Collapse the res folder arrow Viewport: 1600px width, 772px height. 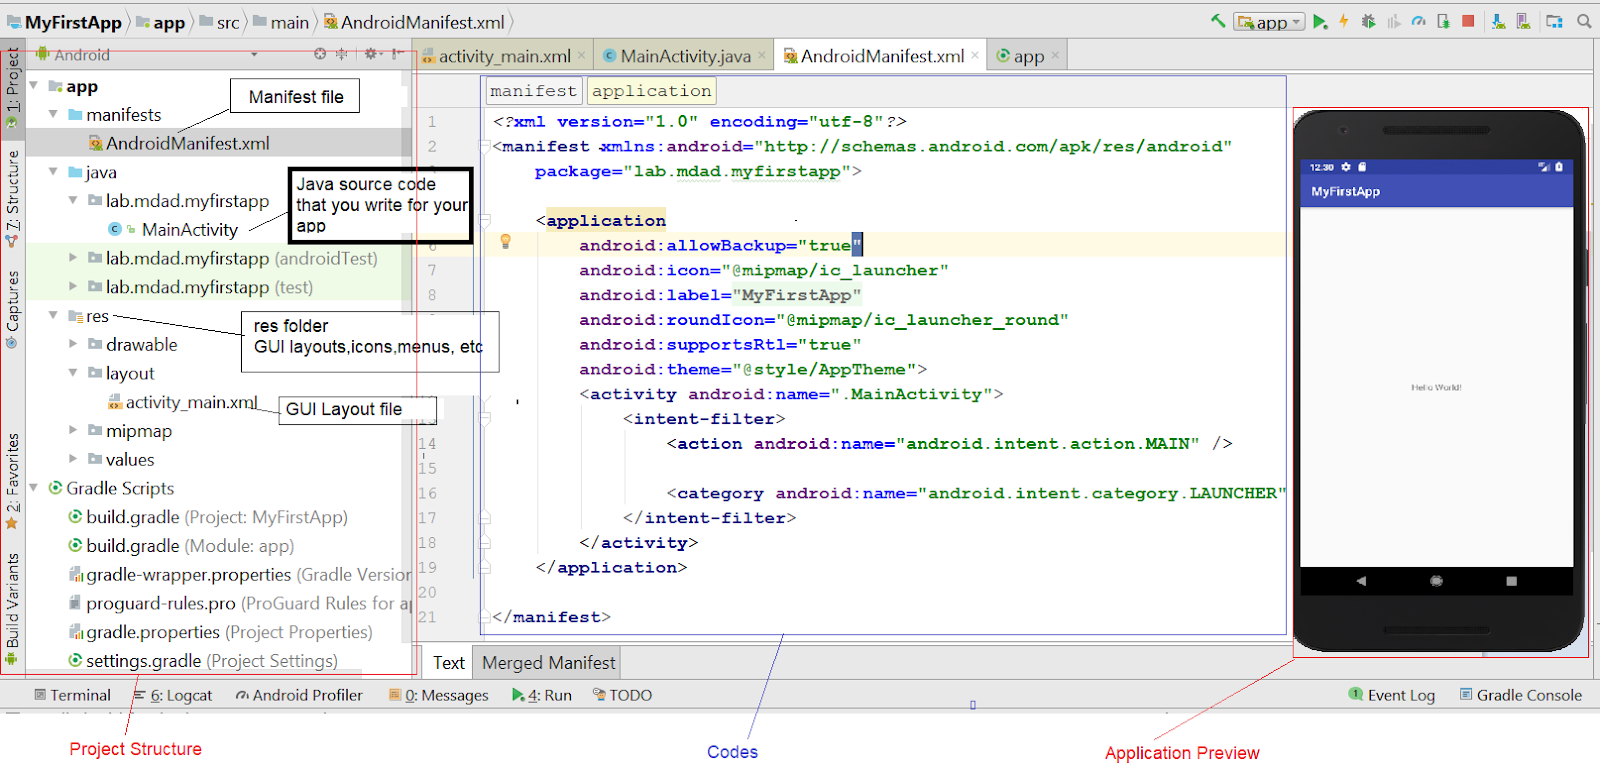pos(53,316)
